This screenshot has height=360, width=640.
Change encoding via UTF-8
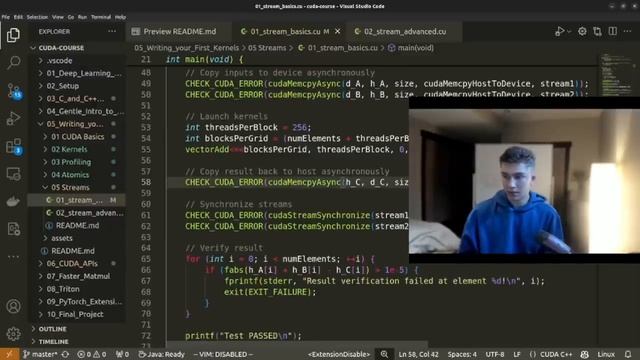[x=495, y=354]
